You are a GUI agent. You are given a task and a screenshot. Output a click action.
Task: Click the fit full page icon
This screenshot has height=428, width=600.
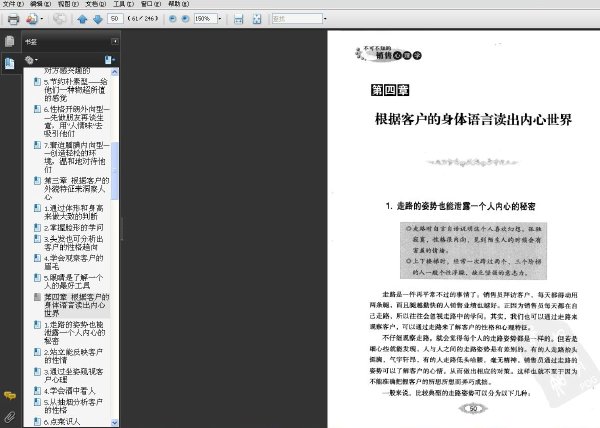(257, 19)
